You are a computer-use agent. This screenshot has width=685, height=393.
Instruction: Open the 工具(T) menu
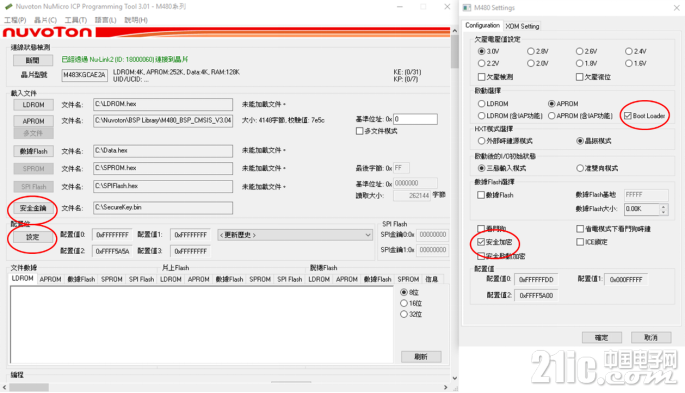click(76, 20)
